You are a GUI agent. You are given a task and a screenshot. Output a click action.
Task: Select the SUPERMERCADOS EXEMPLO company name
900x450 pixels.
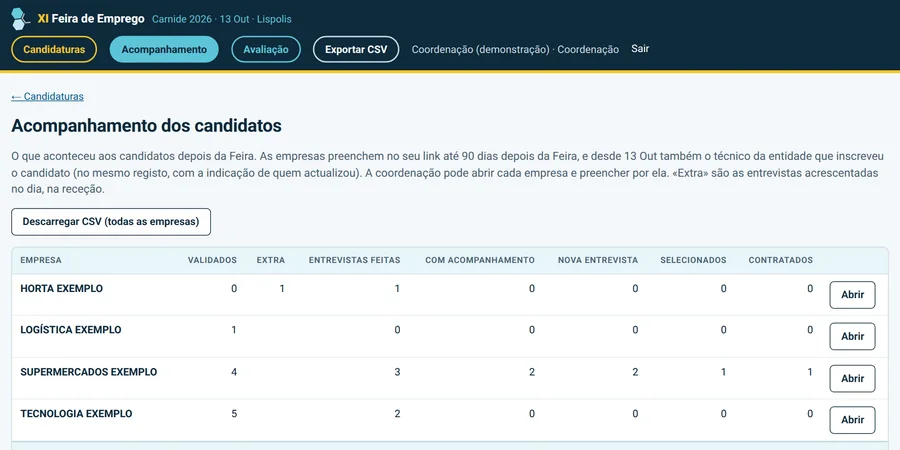coord(88,372)
